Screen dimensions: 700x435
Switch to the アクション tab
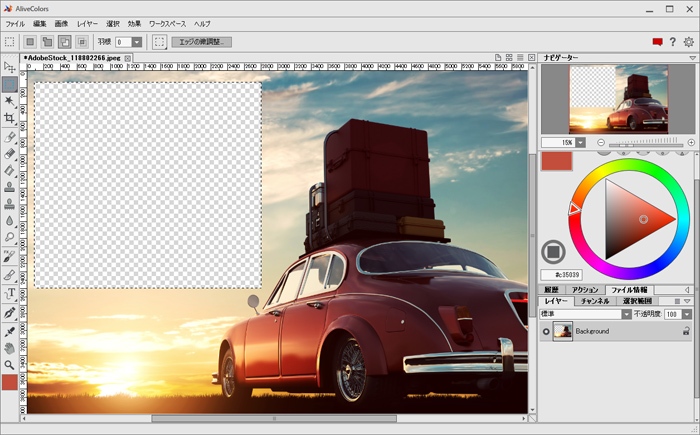(585, 290)
